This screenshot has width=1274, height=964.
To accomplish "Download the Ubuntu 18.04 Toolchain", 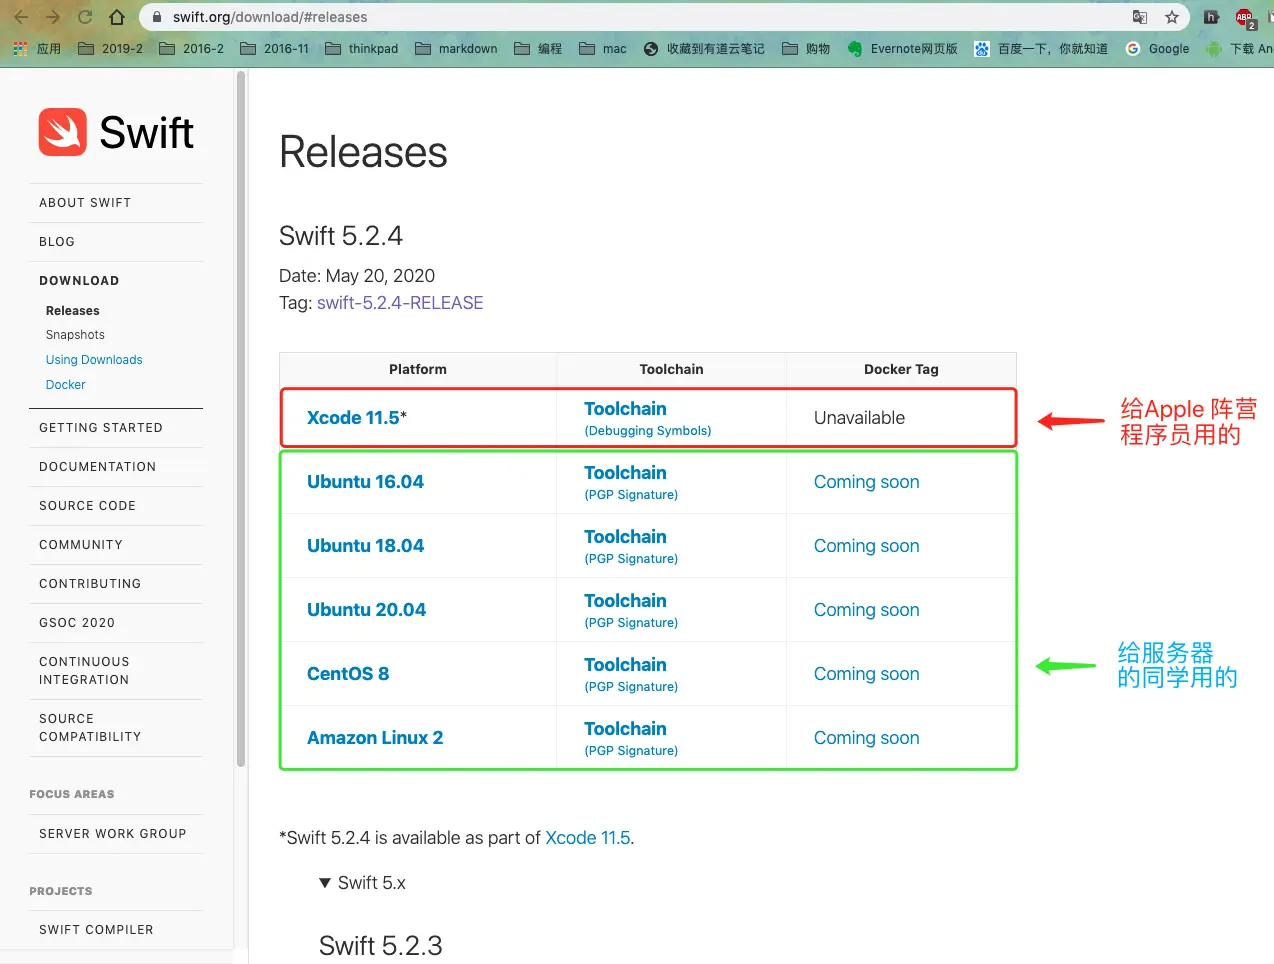I will [625, 537].
